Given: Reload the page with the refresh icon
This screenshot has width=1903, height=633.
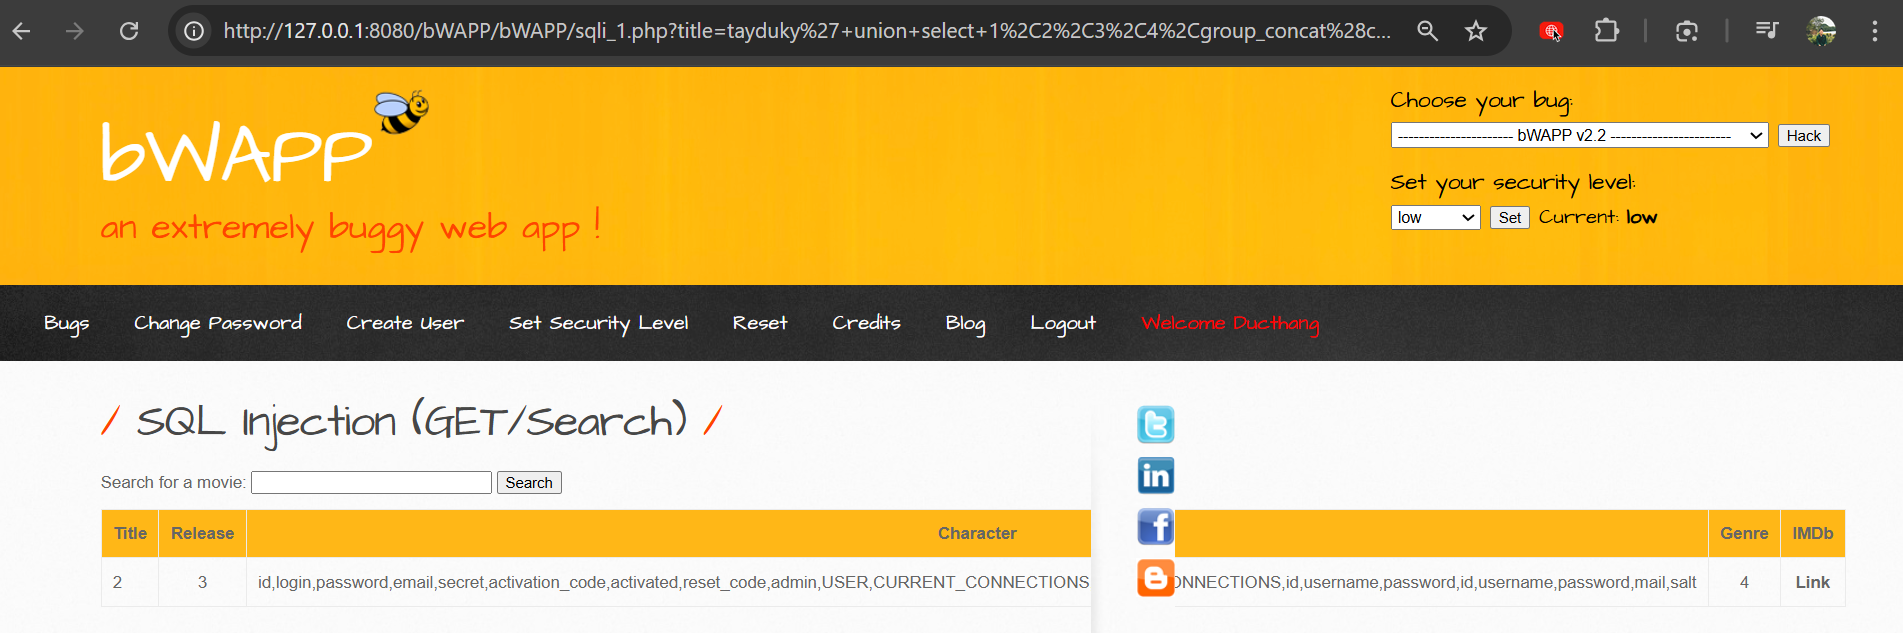Looking at the screenshot, I should pyautogui.click(x=129, y=31).
